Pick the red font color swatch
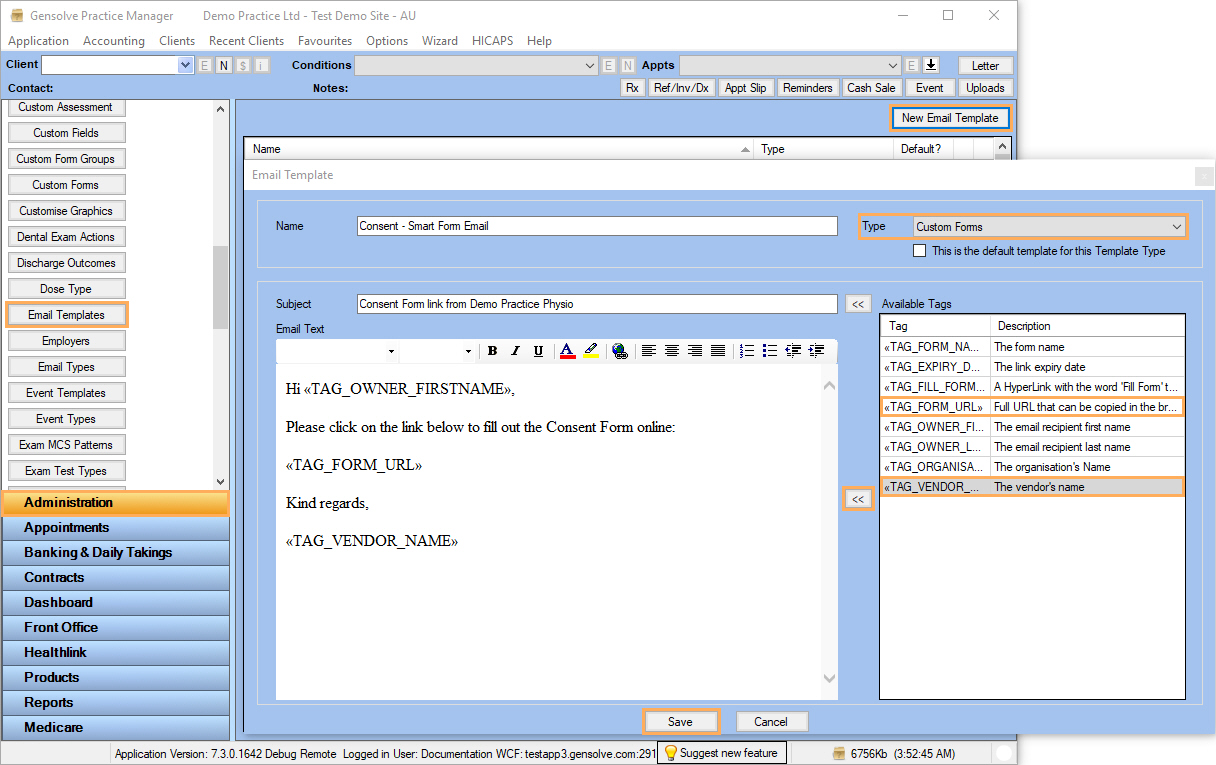Image resolution: width=1216 pixels, height=765 pixels. 567,351
